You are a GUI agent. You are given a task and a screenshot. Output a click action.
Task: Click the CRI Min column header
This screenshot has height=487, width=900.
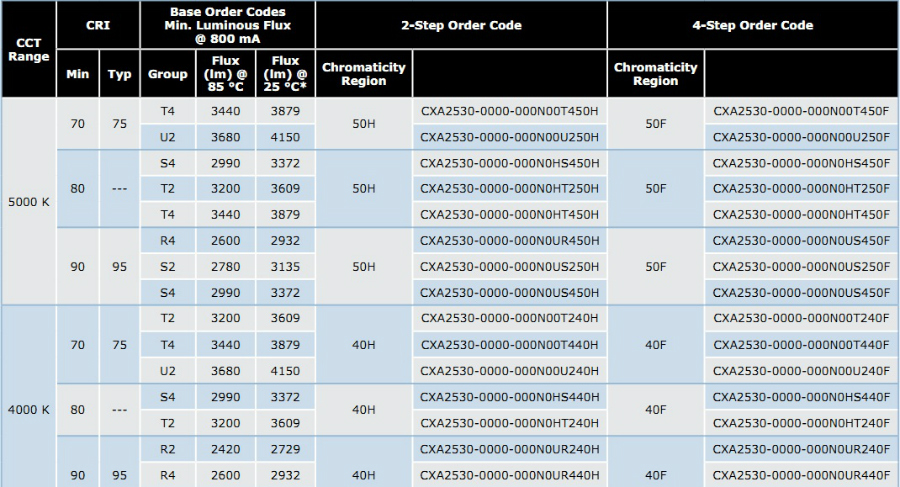click(78, 74)
